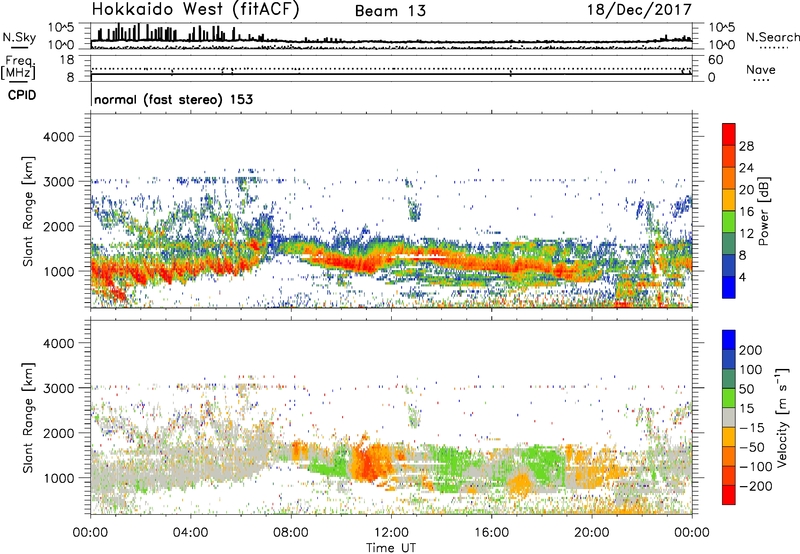
Task: Click the red-orange velocity patch near 11:00 UT
Action: tap(369, 462)
